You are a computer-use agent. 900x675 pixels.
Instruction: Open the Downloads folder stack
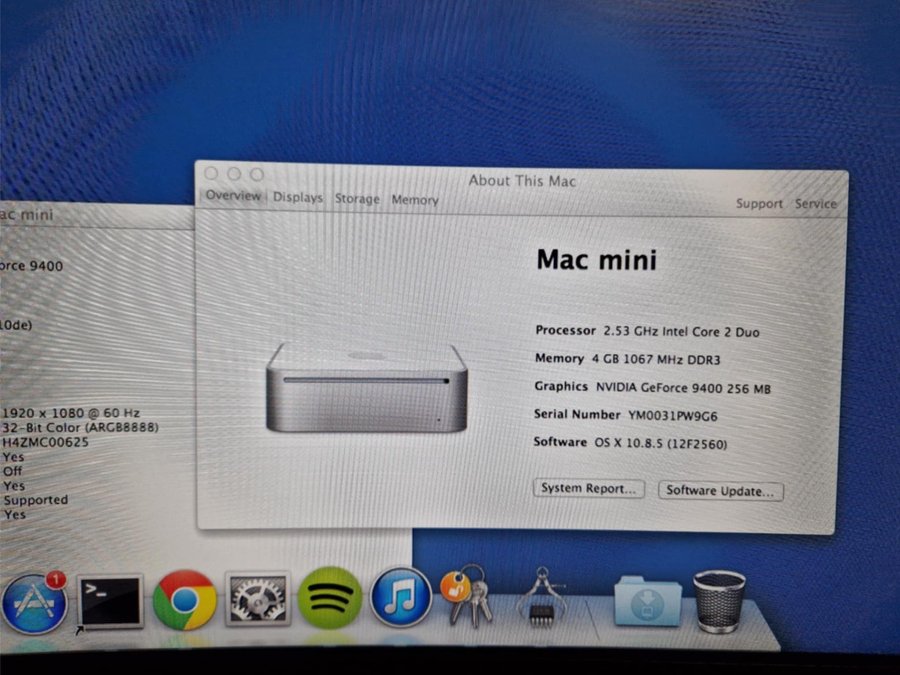647,601
